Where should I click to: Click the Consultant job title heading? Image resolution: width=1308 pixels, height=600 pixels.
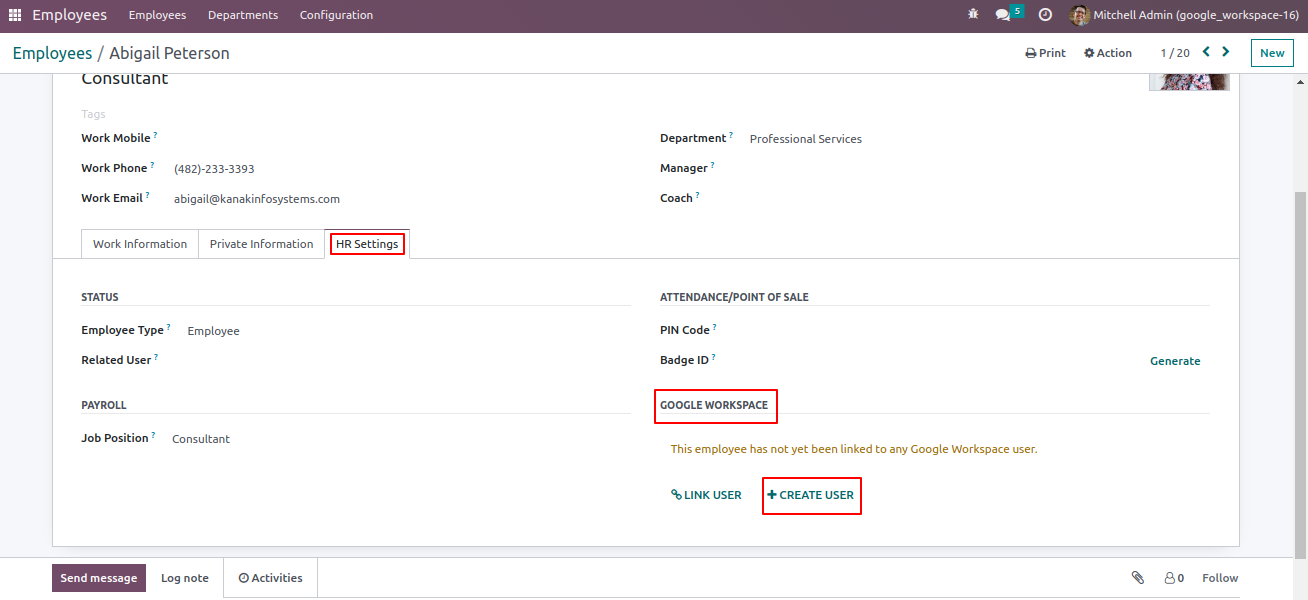pyautogui.click(x=125, y=79)
